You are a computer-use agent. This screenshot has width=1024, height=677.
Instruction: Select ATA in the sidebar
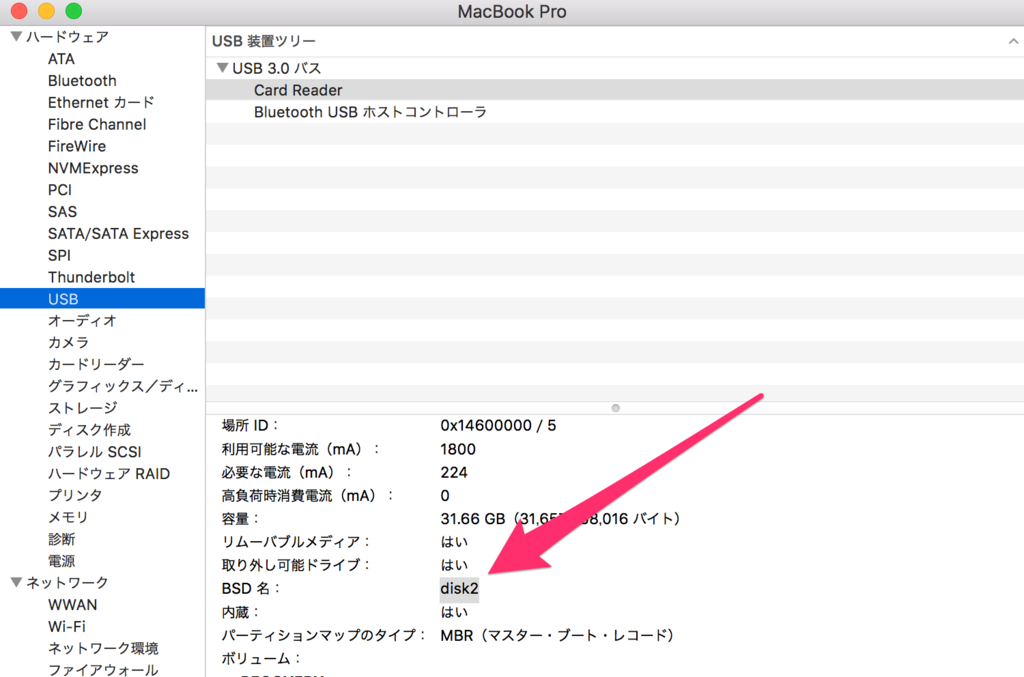click(61, 59)
